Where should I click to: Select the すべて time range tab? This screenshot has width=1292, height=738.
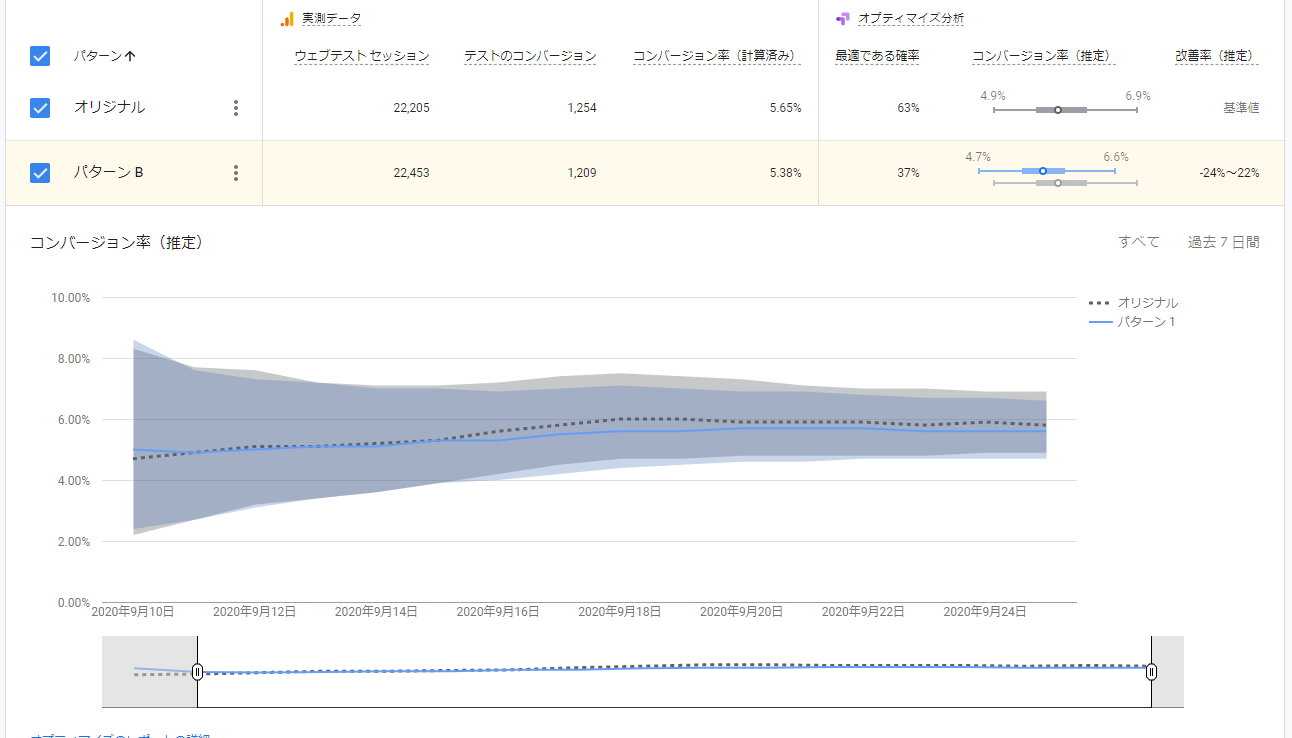pyautogui.click(x=1139, y=242)
